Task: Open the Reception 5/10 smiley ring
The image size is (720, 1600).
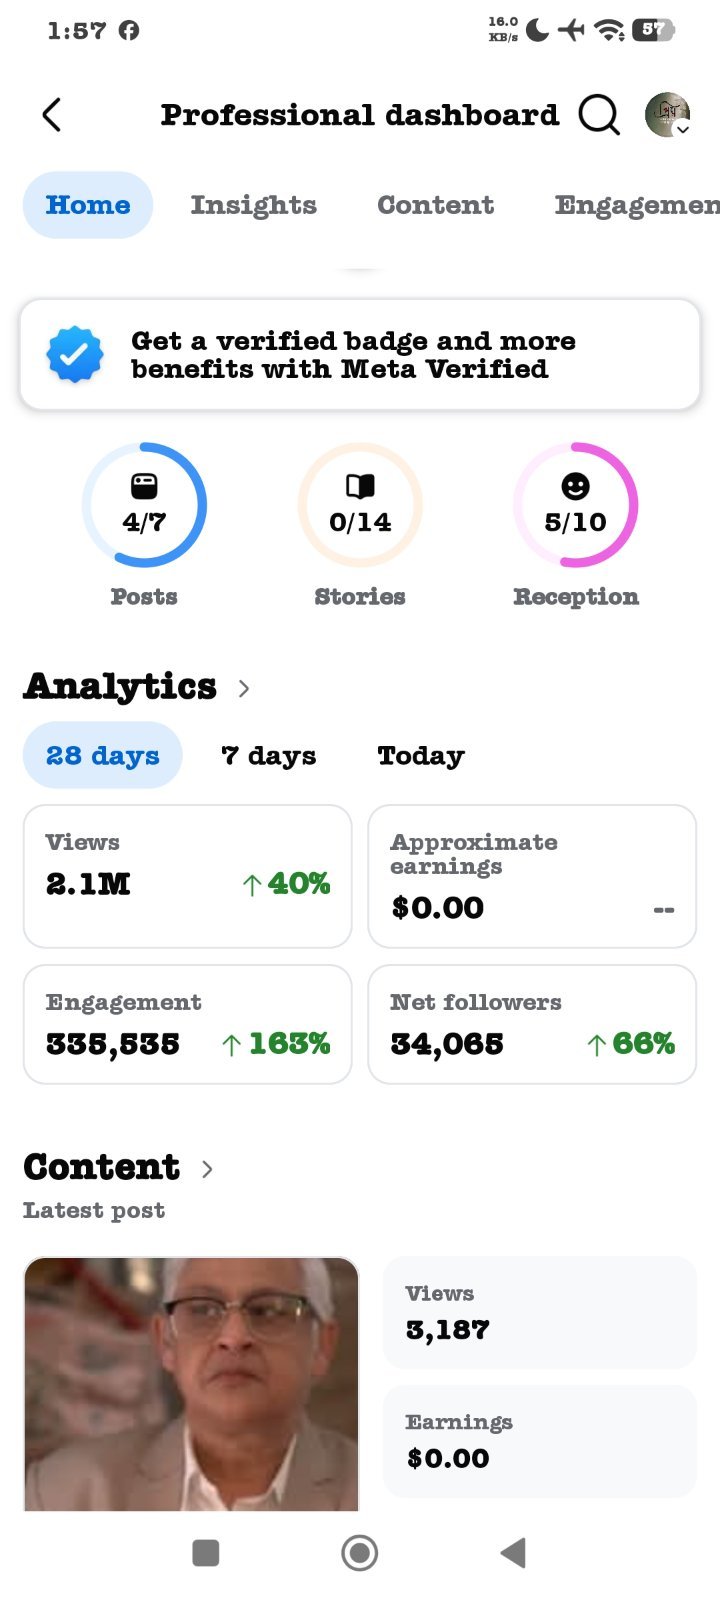Action: click(575, 505)
